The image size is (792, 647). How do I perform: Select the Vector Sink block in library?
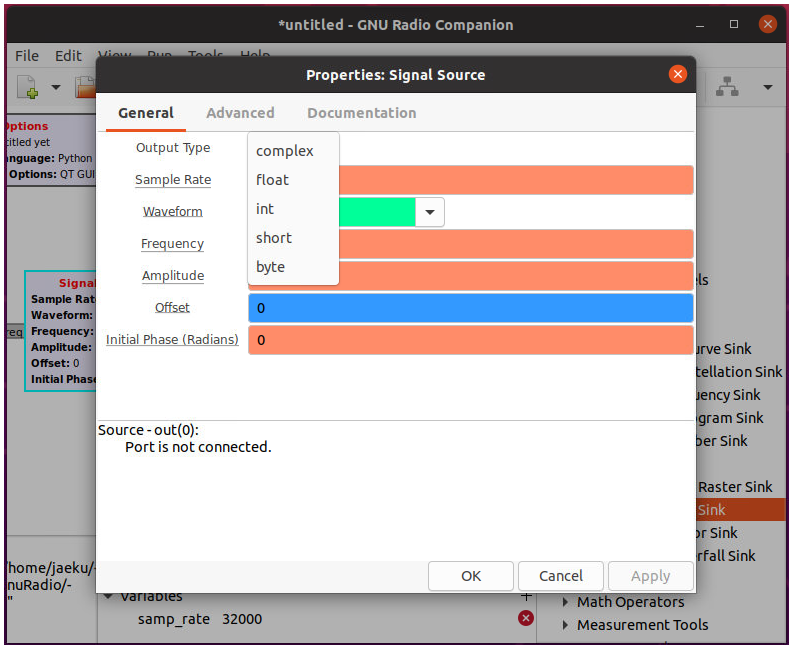(717, 533)
